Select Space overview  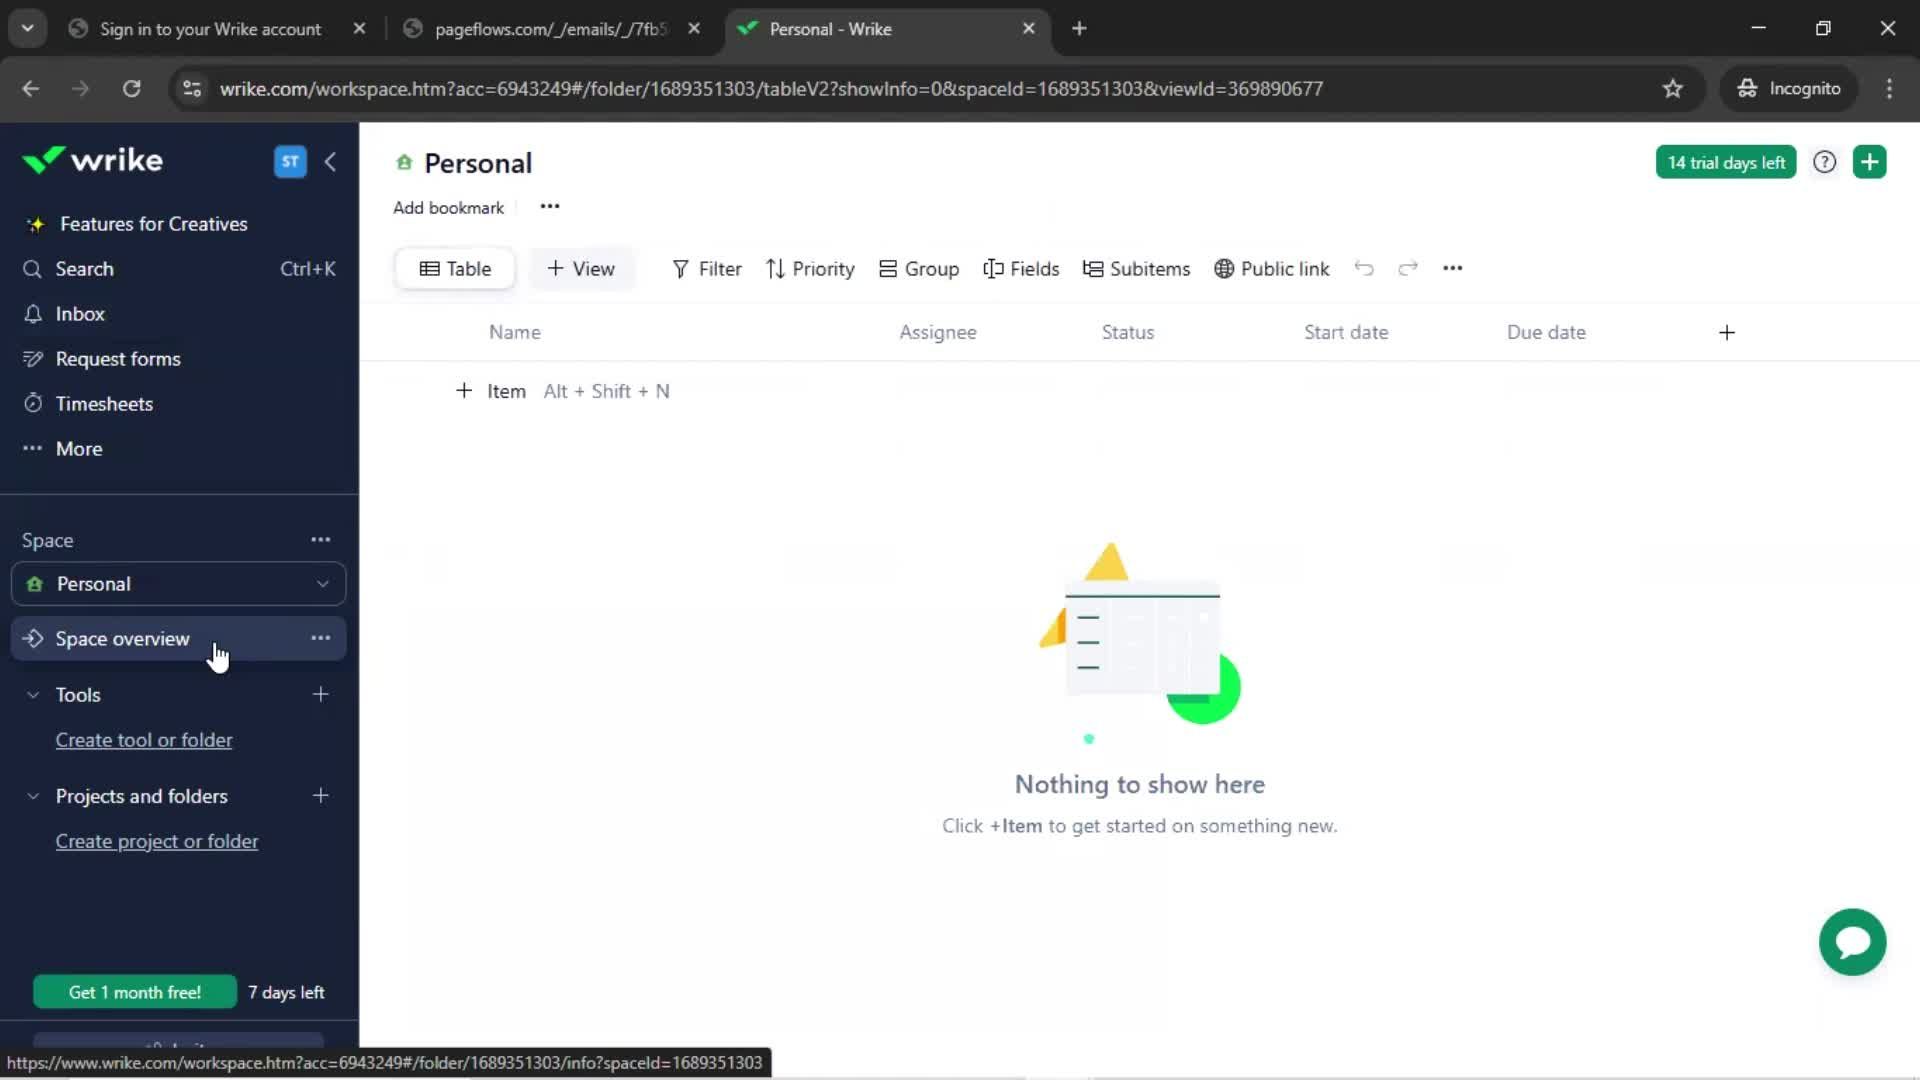[x=122, y=639]
